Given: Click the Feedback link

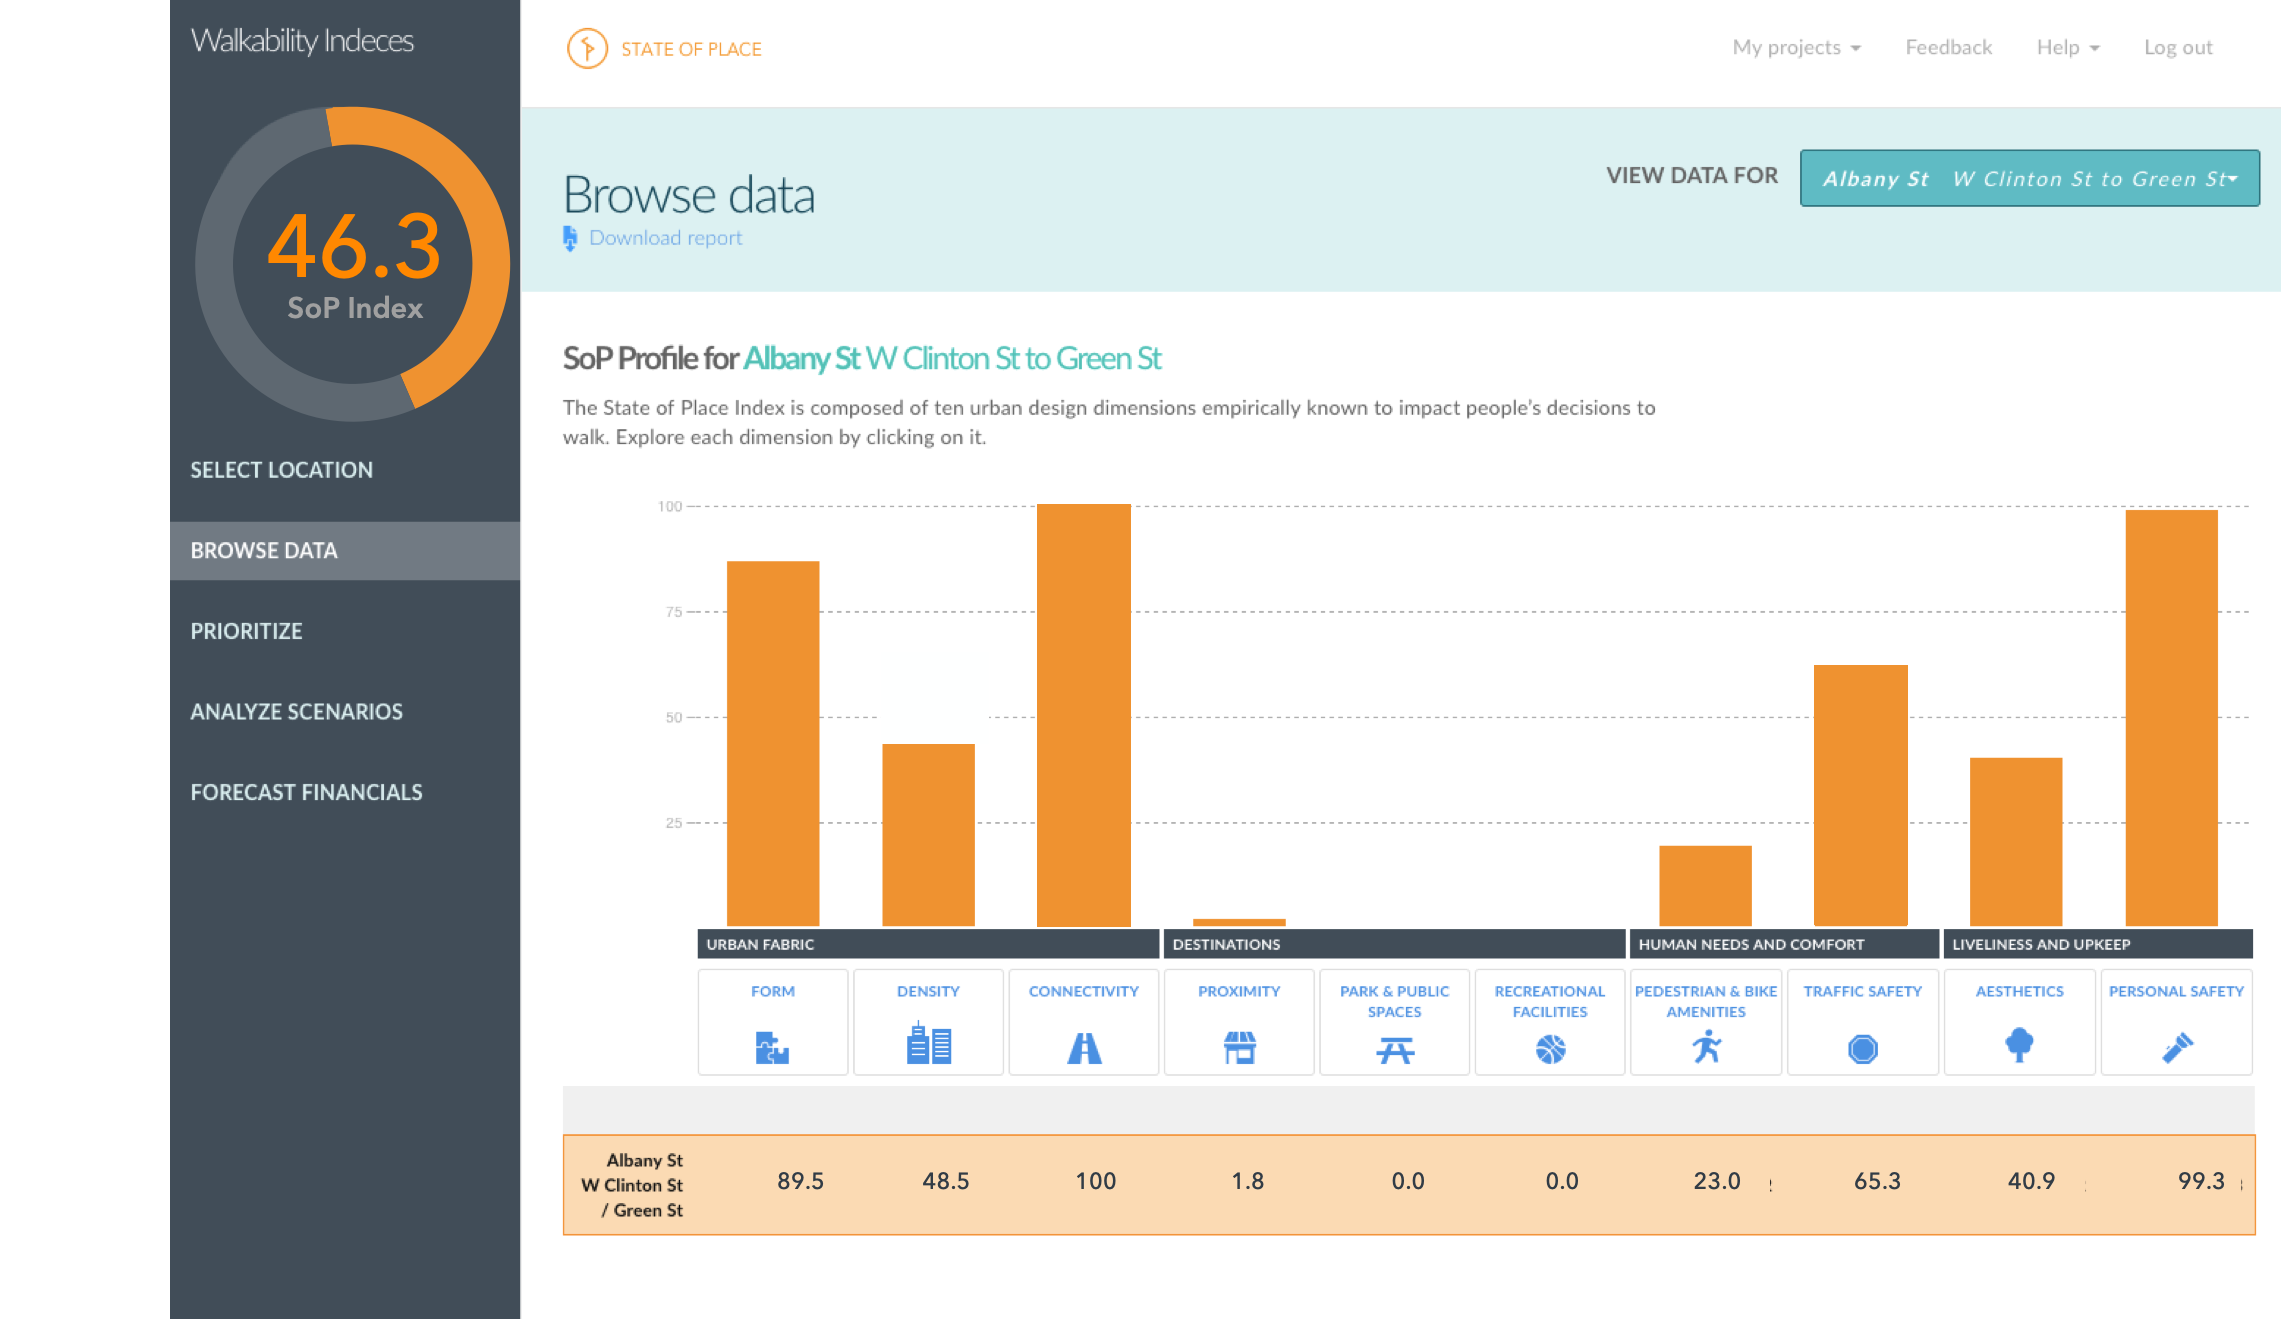Looking at the screenshot, I should (x=1948, y=47).
